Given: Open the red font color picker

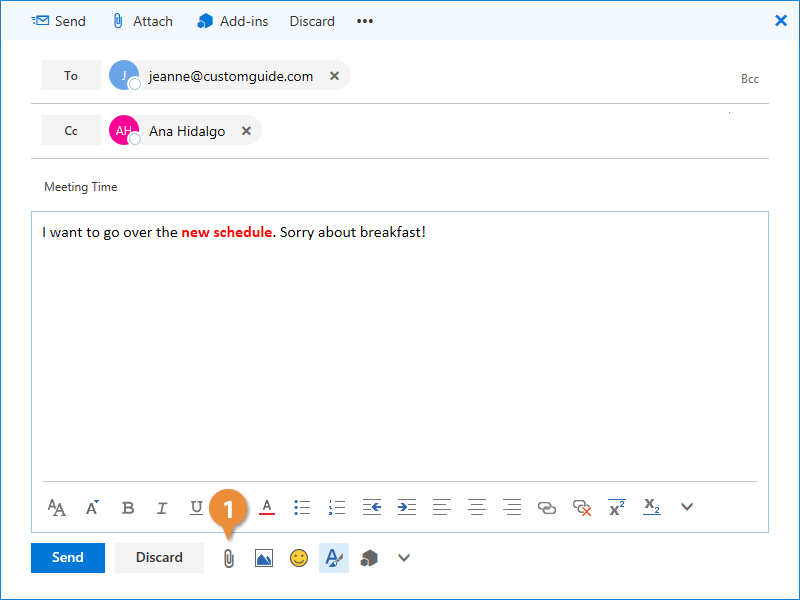Looking at the screenshot, I should click(x=267, y=507).
